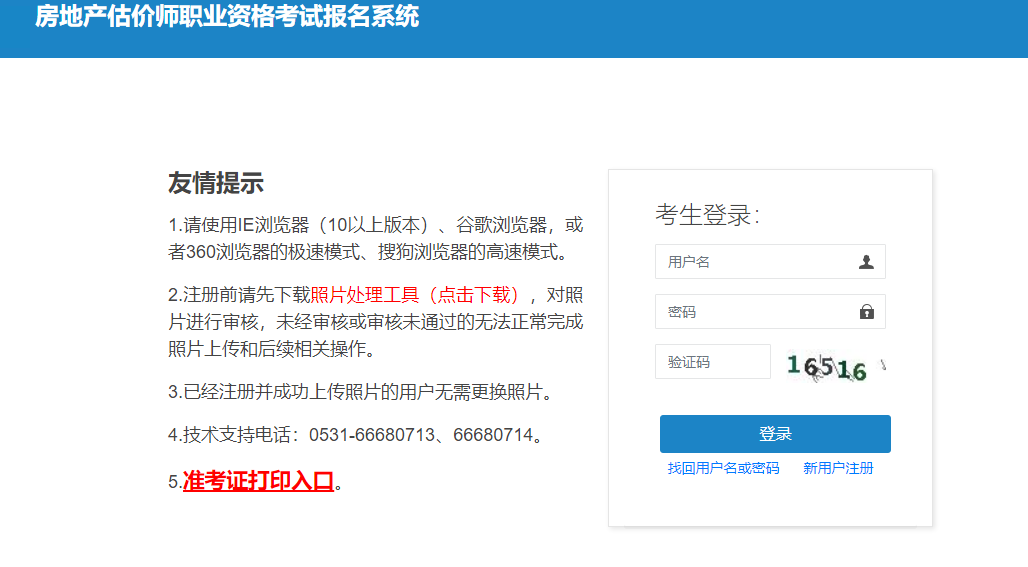
Task: Go to 新用户注册 page
Action: tap(838, 468)
